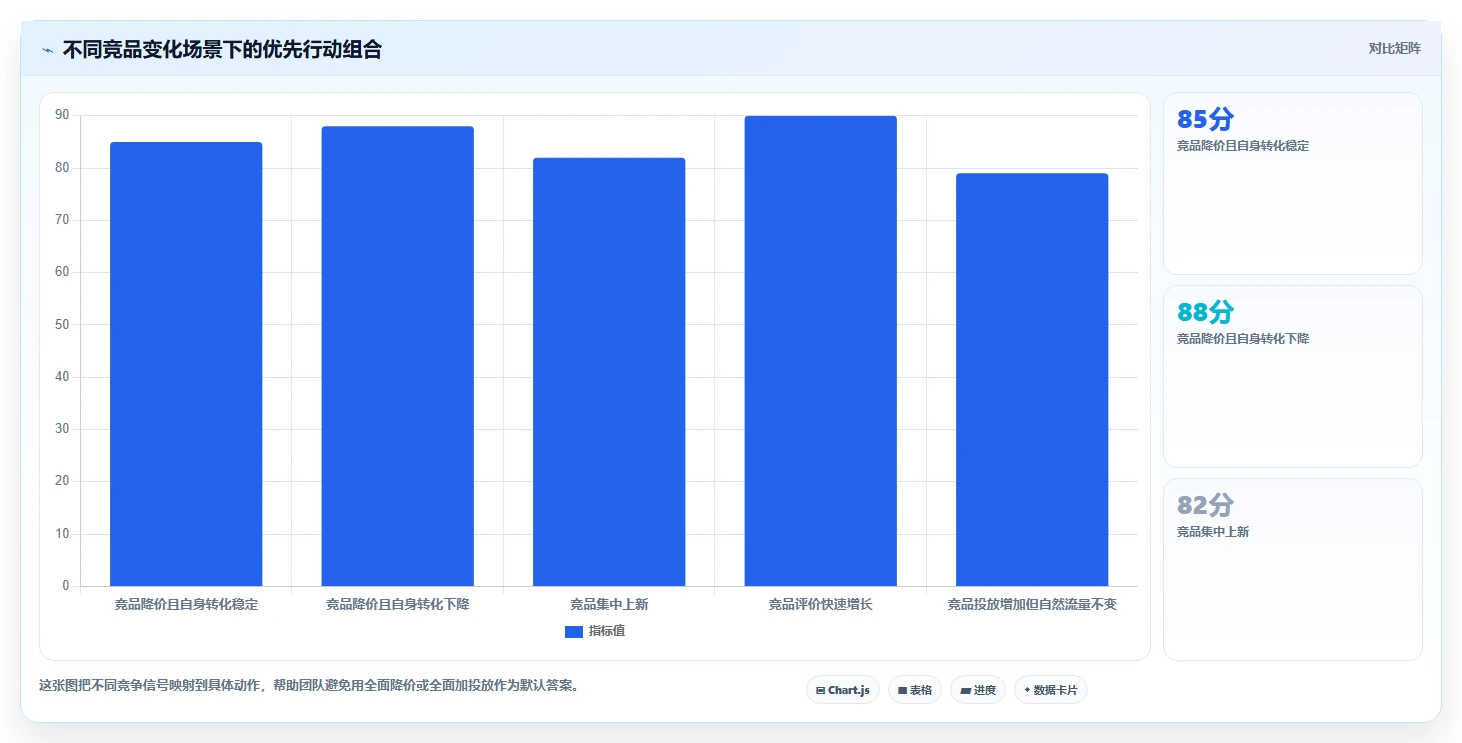This screenshot has height=743, width=1462.
Task: Click the bar for 竞品降价且自身转化稳定
Action: [x=186, y=364]
